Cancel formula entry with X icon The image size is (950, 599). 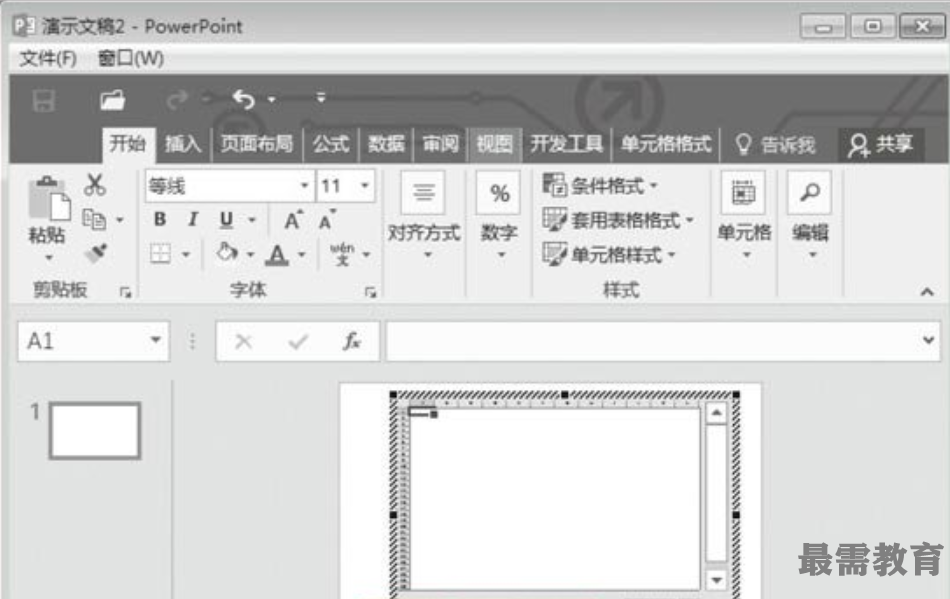tap(244, 342)
